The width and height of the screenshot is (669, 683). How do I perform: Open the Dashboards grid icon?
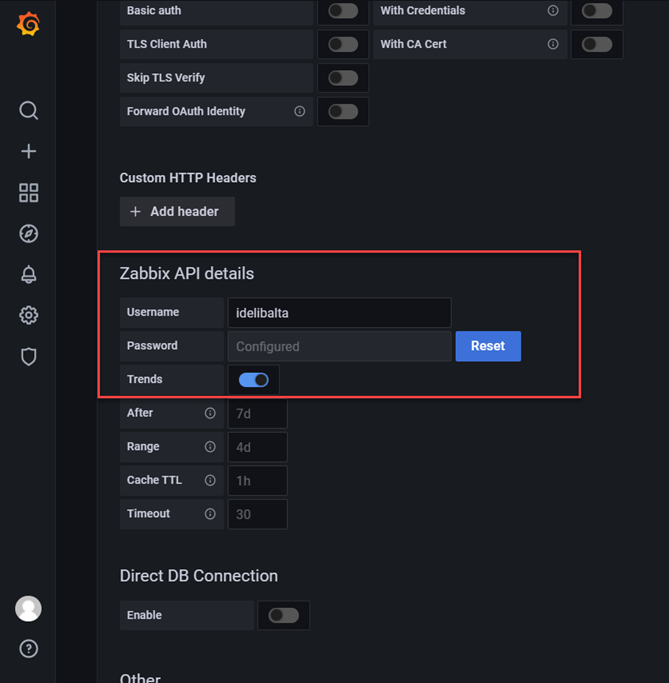coord(29,193)
